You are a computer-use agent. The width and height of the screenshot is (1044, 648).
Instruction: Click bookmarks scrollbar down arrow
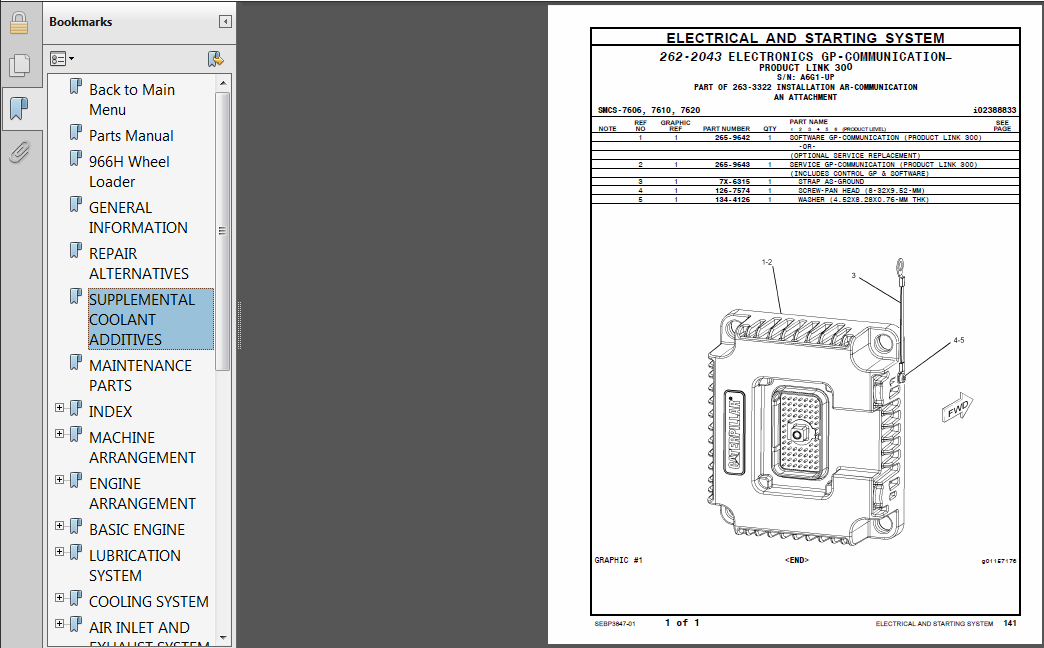[x=223, y=637]
